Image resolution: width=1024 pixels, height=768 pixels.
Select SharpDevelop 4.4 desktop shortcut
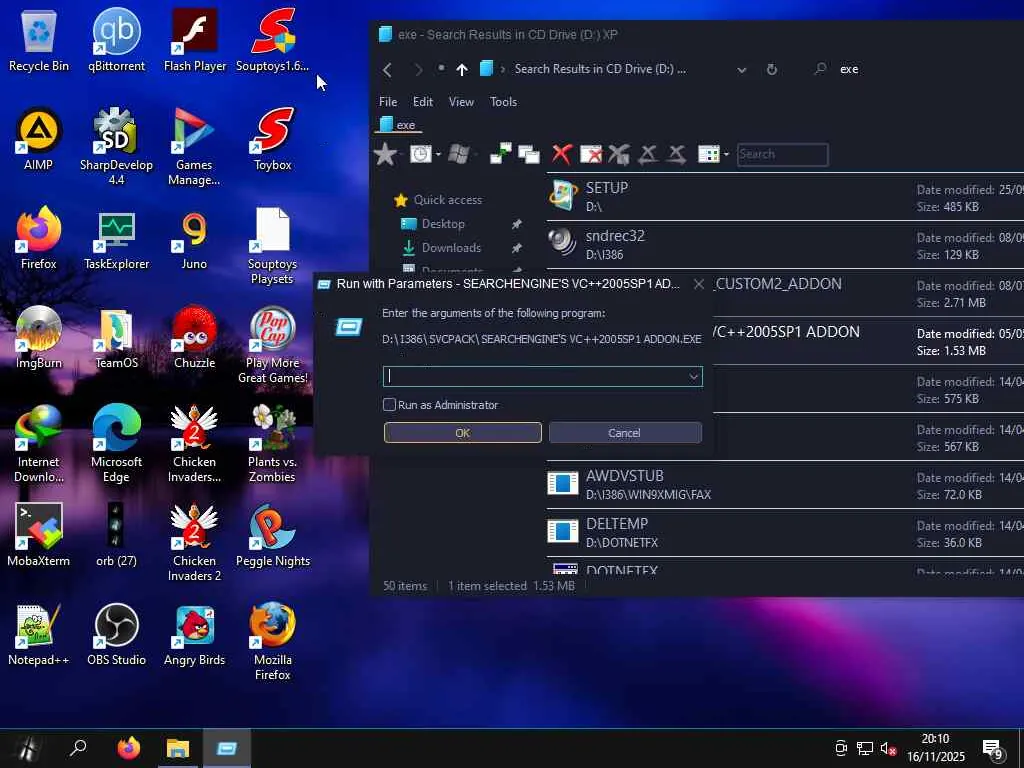tap(116, 146)
